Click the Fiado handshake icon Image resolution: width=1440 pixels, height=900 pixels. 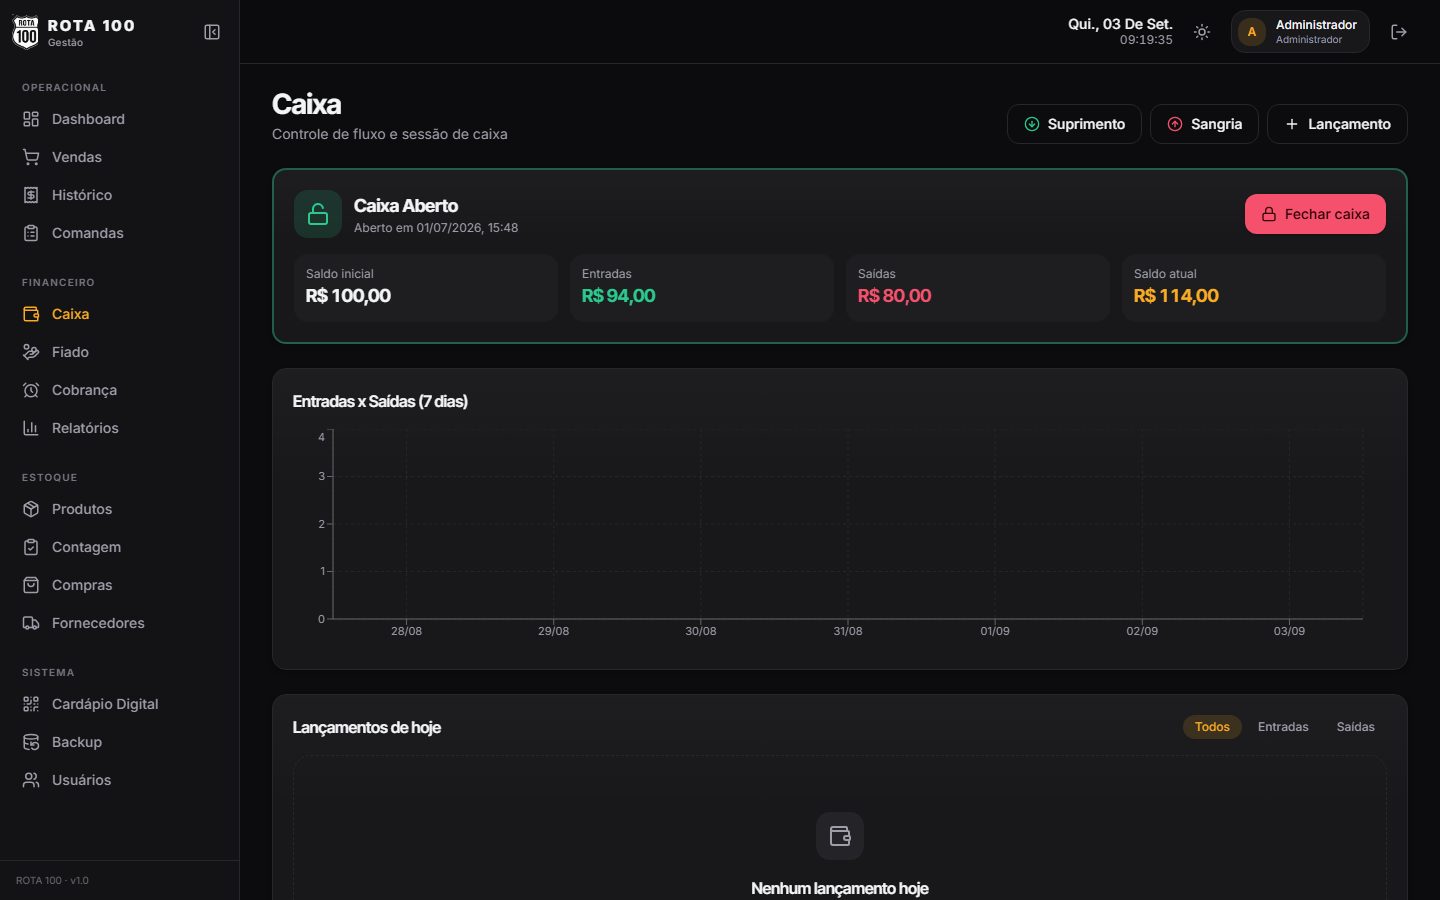[31, 352]
